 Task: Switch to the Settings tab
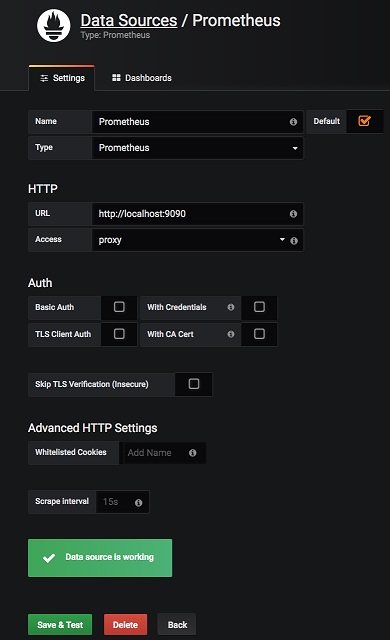tap(62, 78)
